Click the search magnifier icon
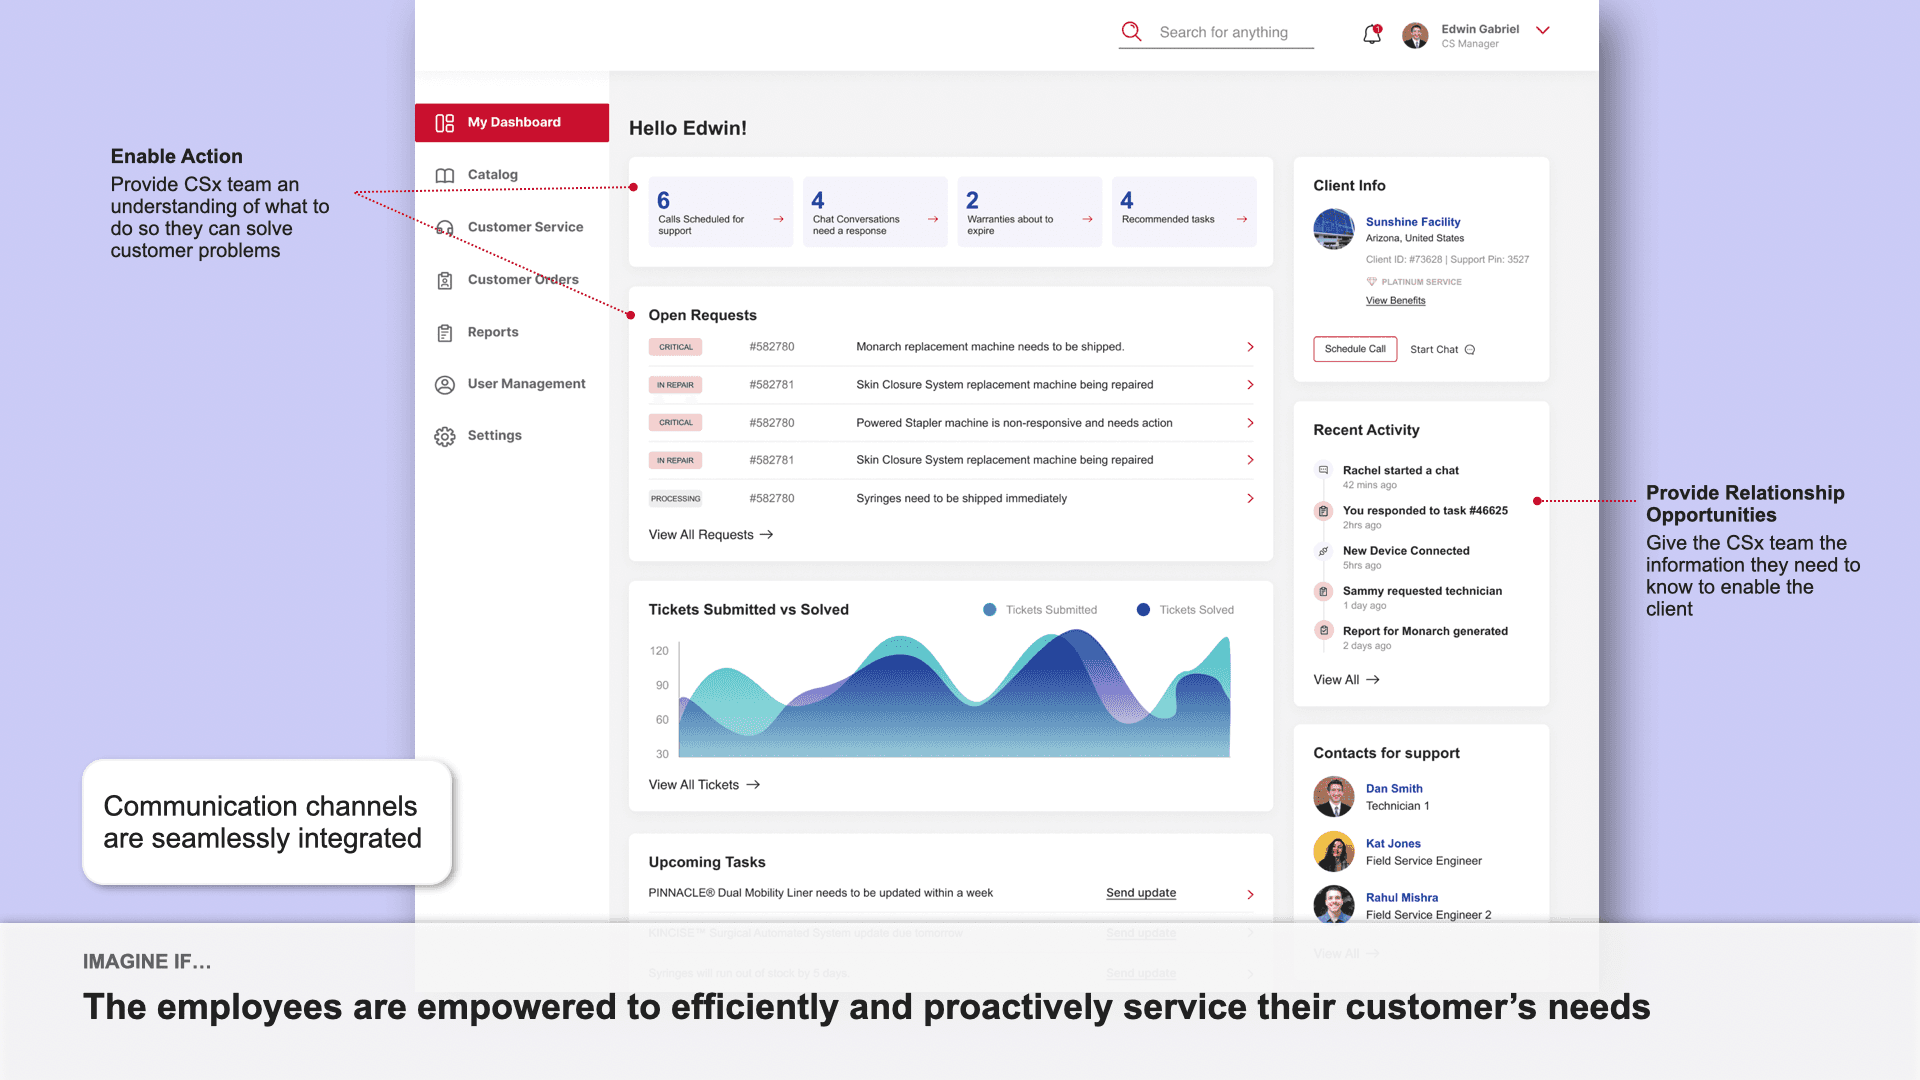The width and height of the screenshot is (1920, 1080). click(x=1131, y=32)
